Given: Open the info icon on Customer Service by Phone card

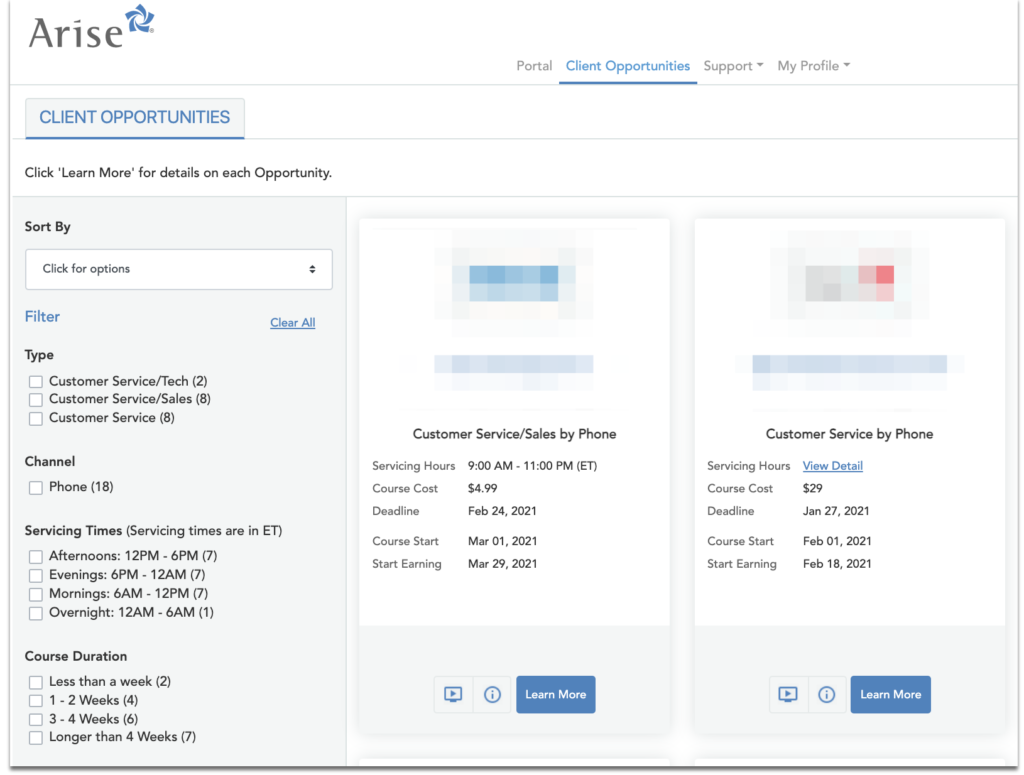Looking at the screenshot, I should pos(827,694).
